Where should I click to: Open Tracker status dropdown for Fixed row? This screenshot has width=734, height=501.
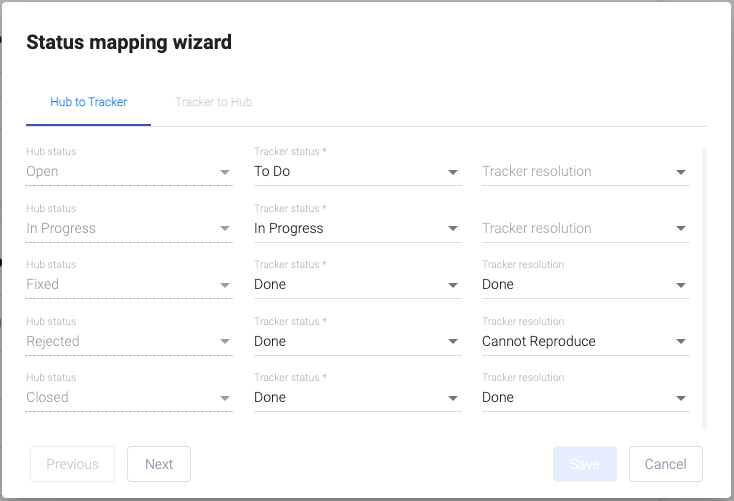pos(356,285)
